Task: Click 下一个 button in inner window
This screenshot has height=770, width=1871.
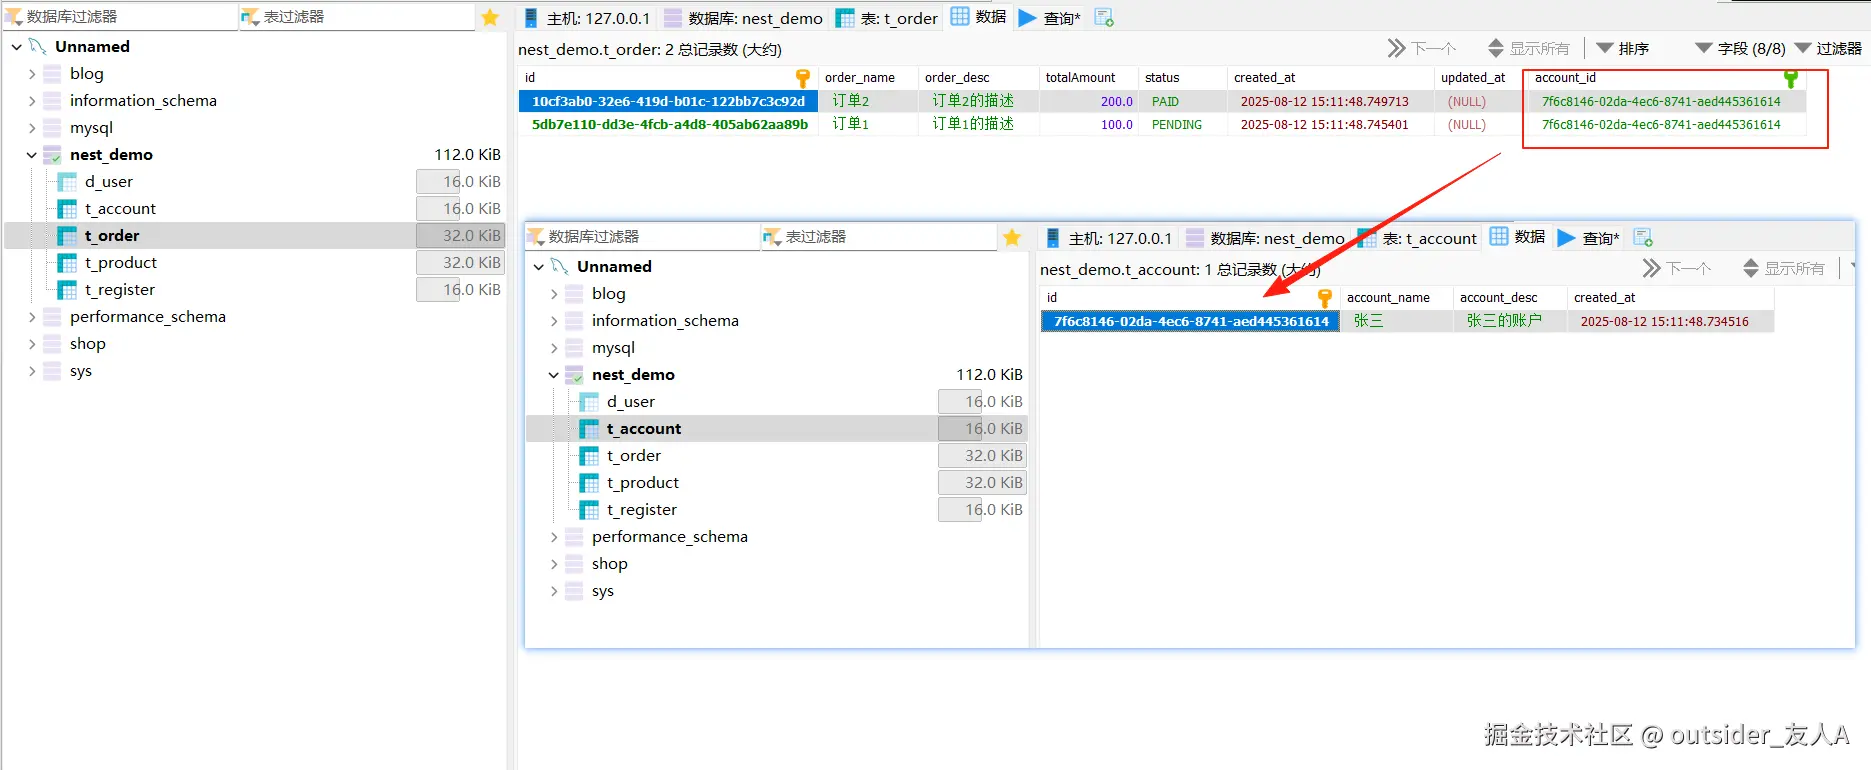Action: point(1677,268)
